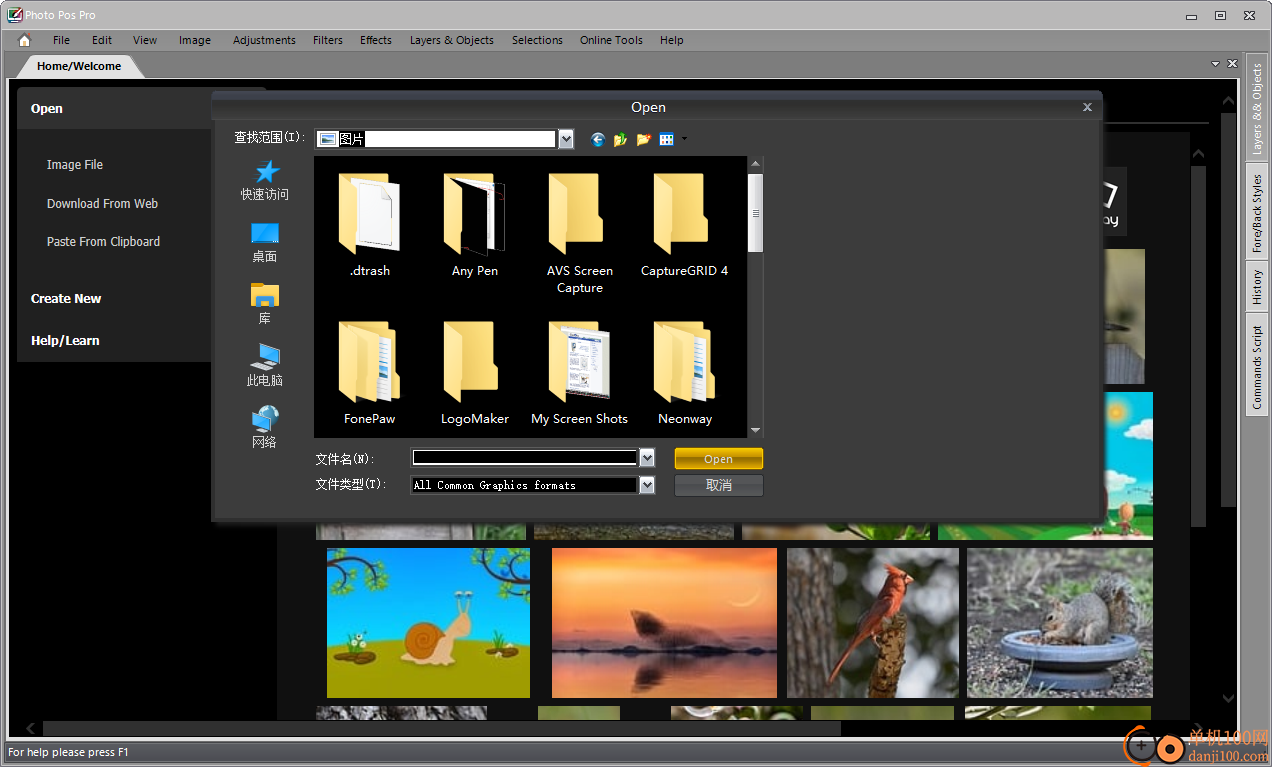Open the view menu icon

tap(667, 139)
